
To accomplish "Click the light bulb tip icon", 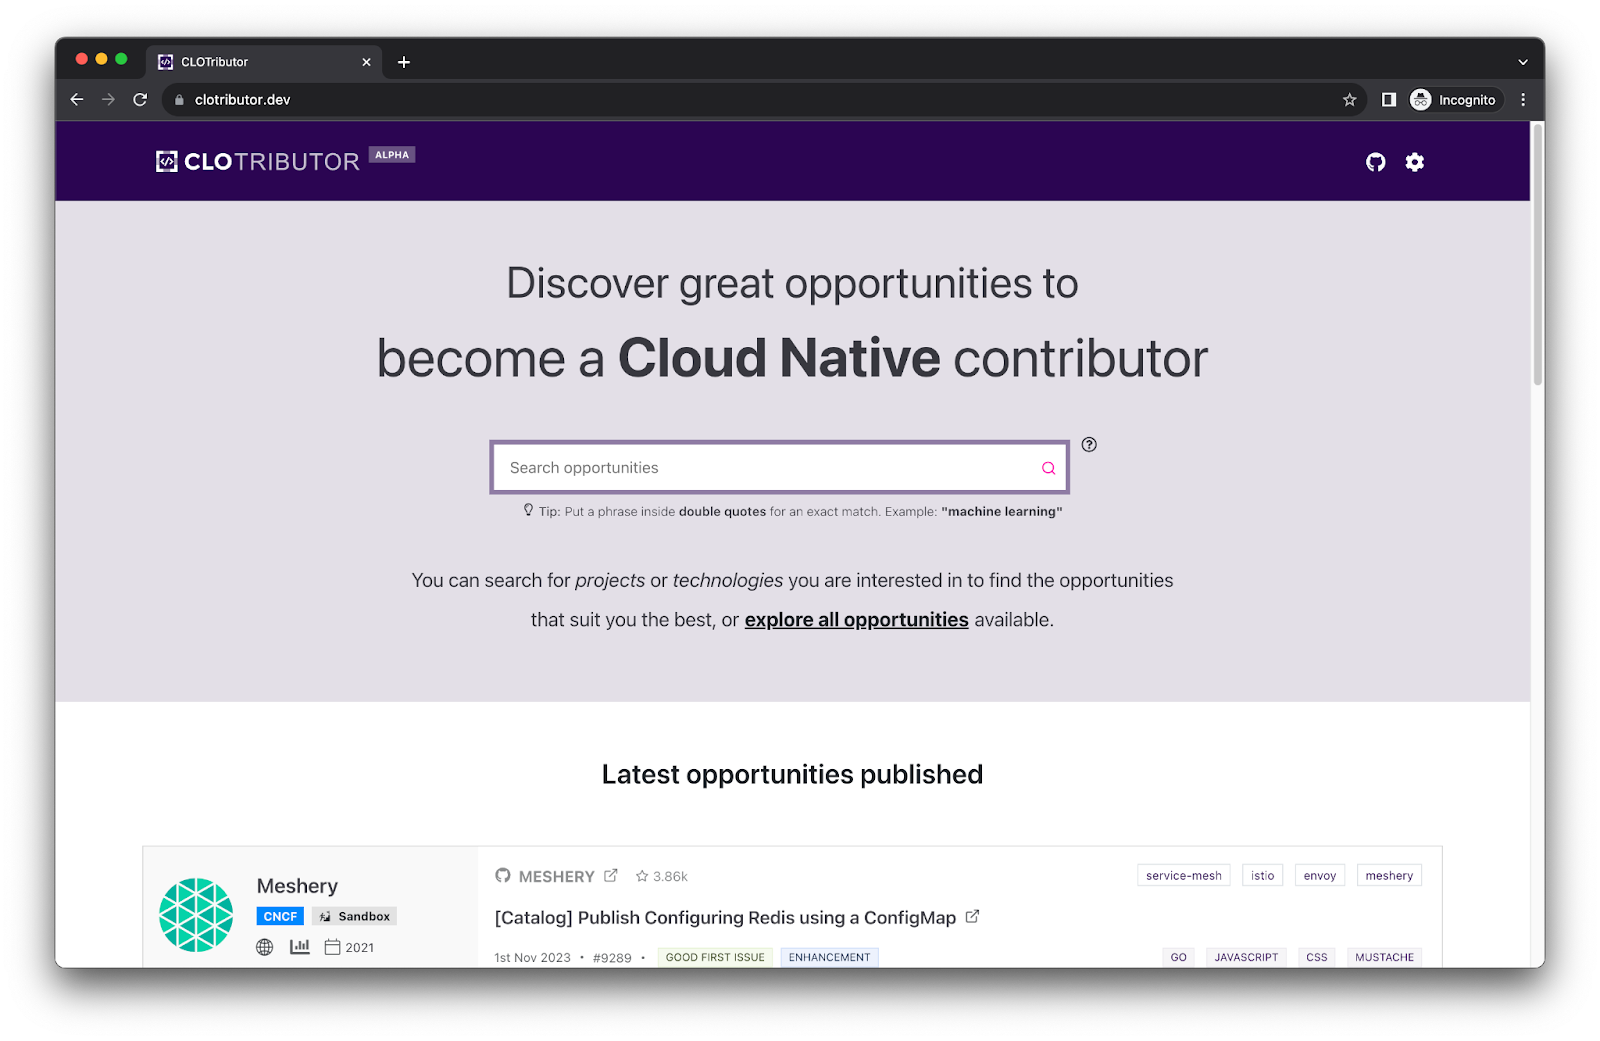I will 528,510.
